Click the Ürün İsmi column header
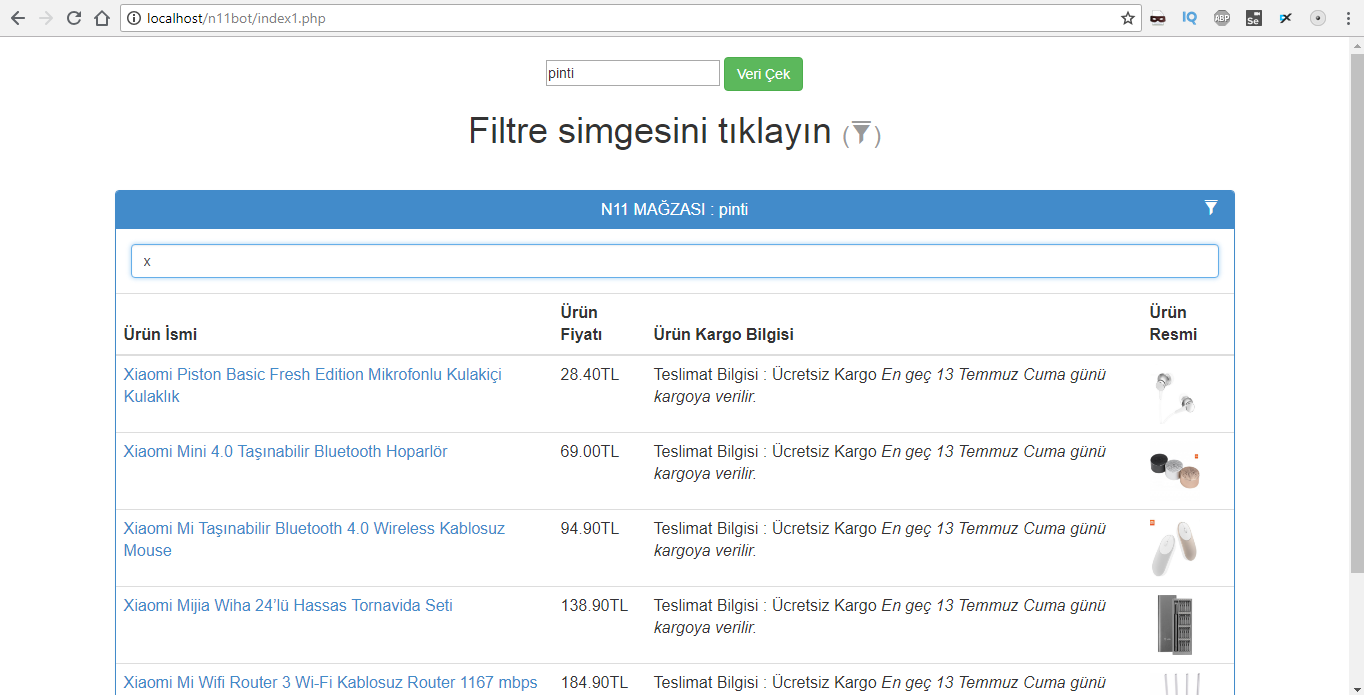1364x695 pixels. [x=160, y=334]
